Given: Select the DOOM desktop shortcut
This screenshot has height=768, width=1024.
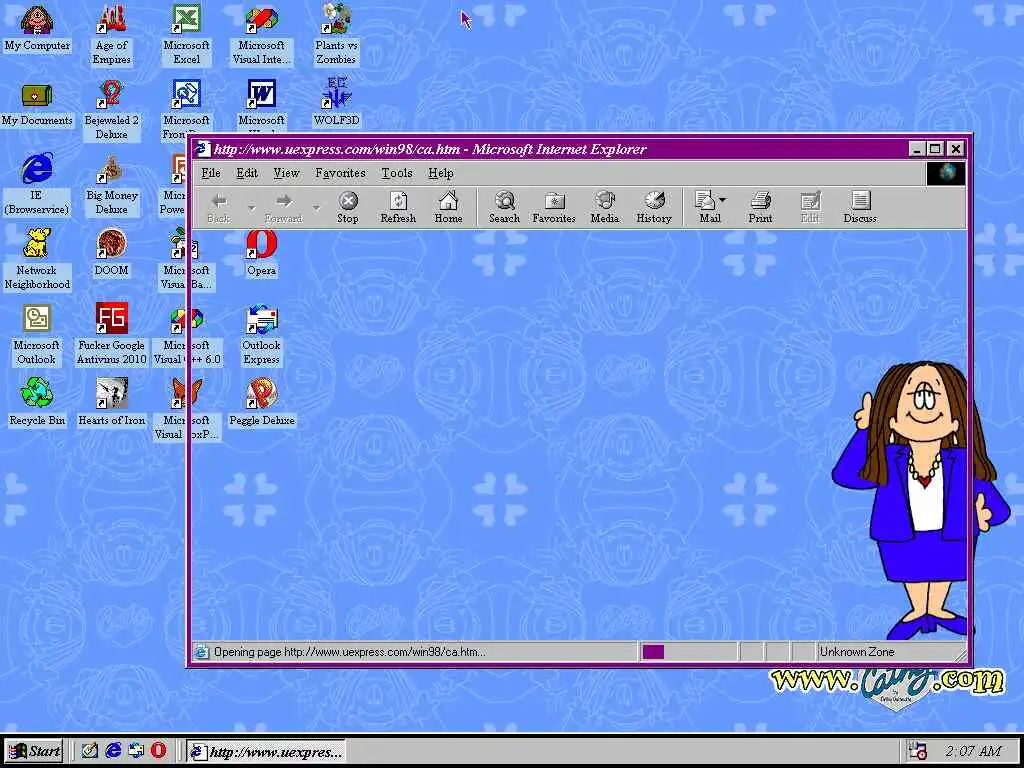Looking at the screenshot, I should click(x=111, y=255).
